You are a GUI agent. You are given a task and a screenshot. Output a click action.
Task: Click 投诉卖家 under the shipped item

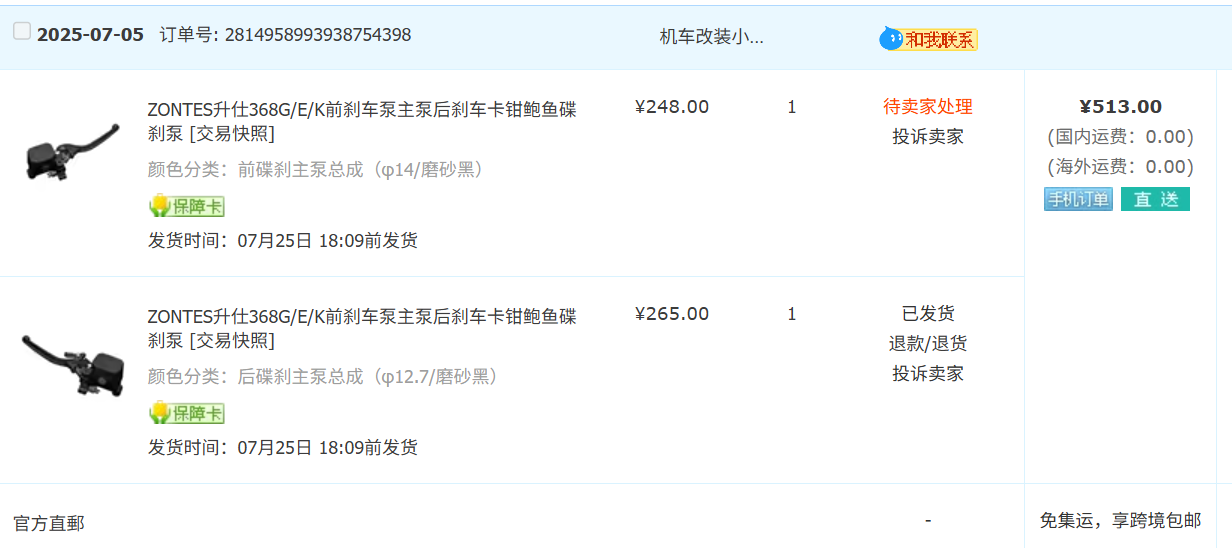(x=928, y=374)
